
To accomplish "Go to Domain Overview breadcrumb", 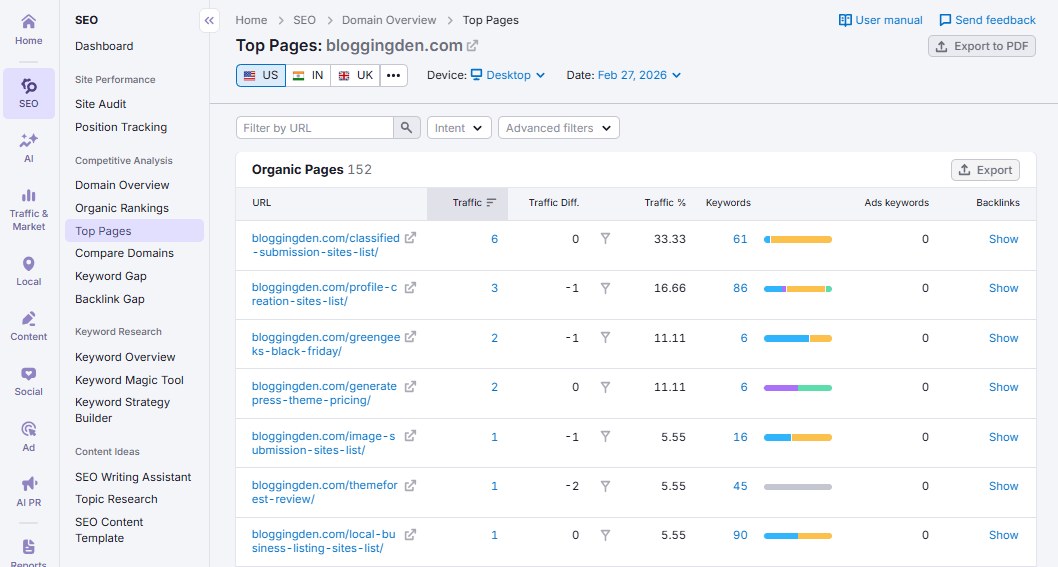I will pos(389,20).
